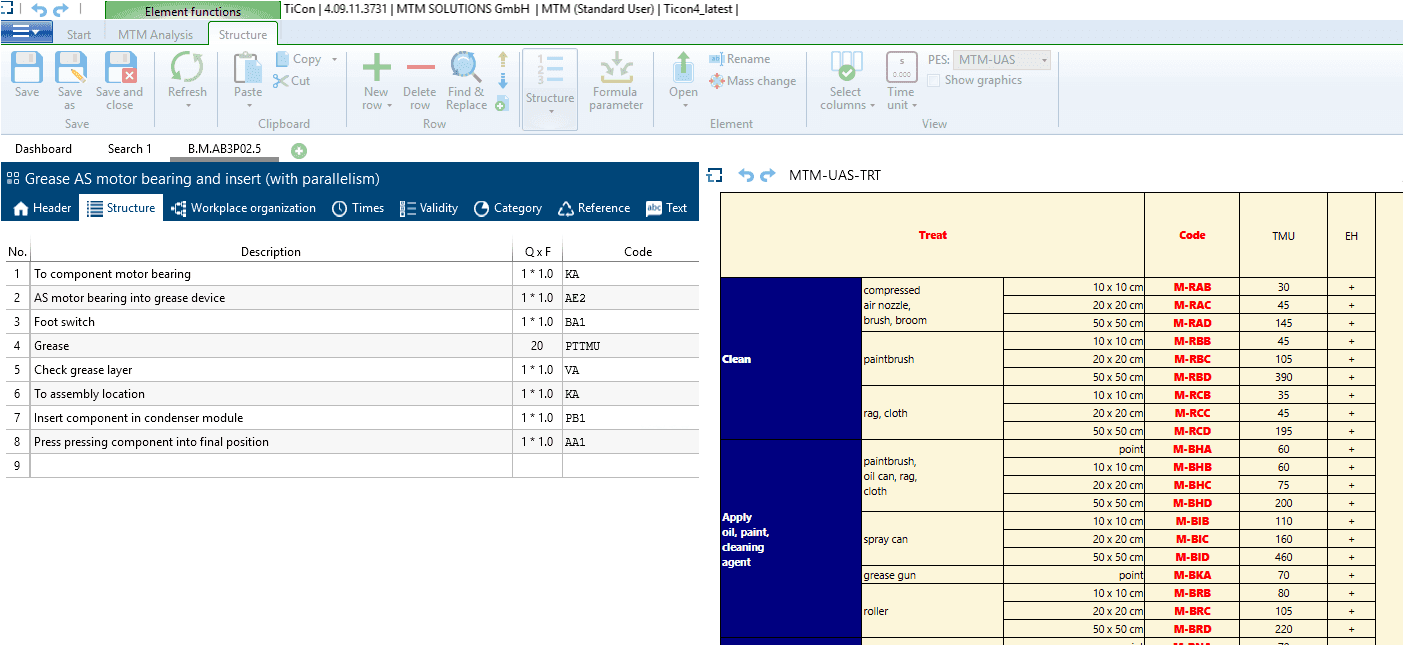This screenshot has height=645, width=1403.
Task: Open the New row dropdown
Action: point(376,105)
